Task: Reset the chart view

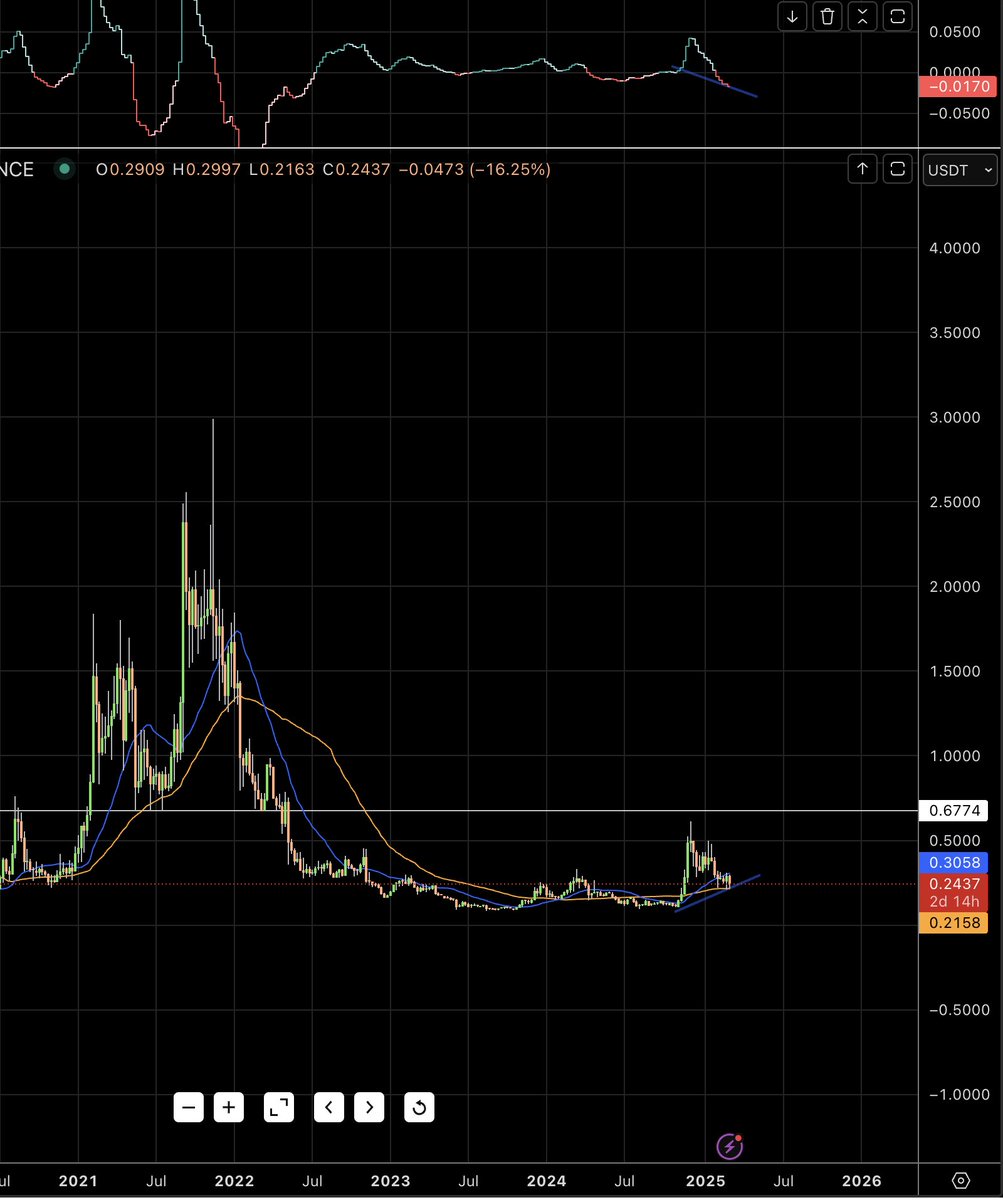Action: (420, 1107)
